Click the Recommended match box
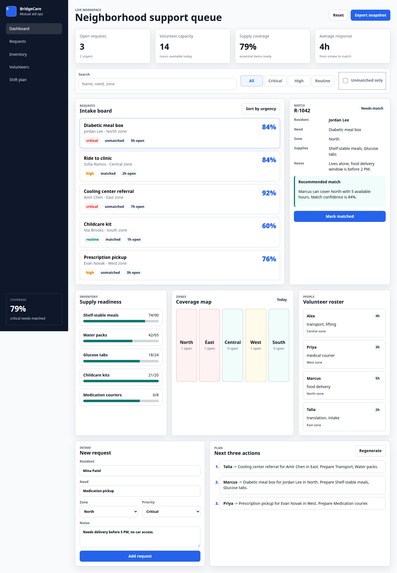Image resolution: width=397 pixels, height=573 pixels. 340,191
